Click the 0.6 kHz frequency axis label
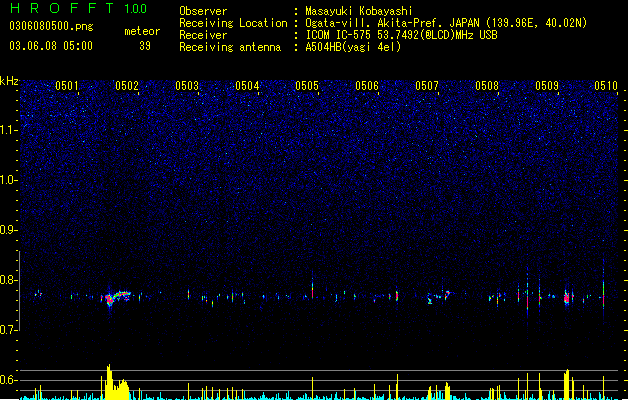 (9, 380)
